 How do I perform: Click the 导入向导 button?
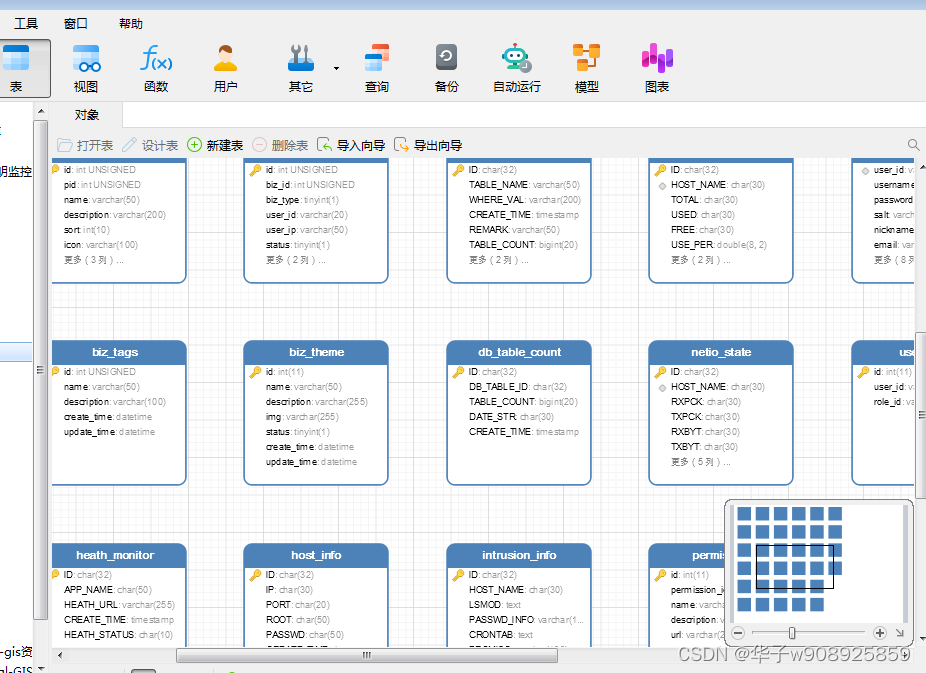351,145
